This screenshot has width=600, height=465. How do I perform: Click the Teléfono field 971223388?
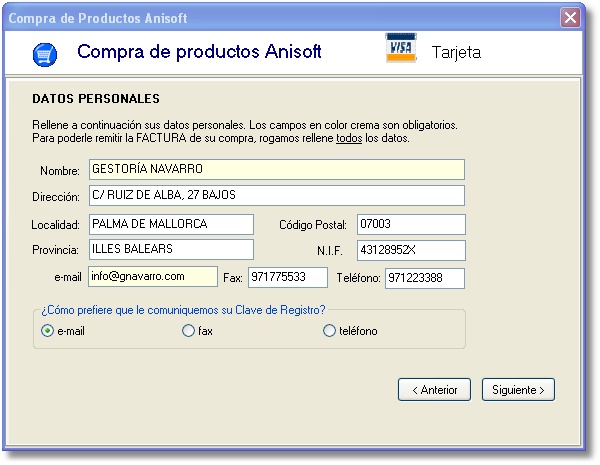[x=425, y=278]
